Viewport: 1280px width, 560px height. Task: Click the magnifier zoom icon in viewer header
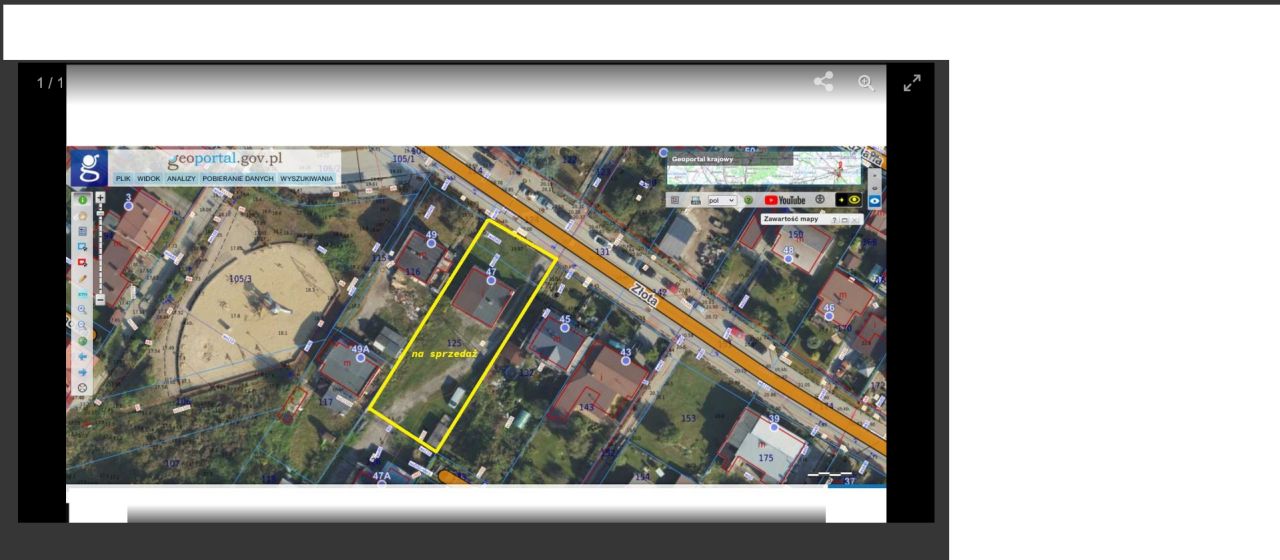point(866,83)
